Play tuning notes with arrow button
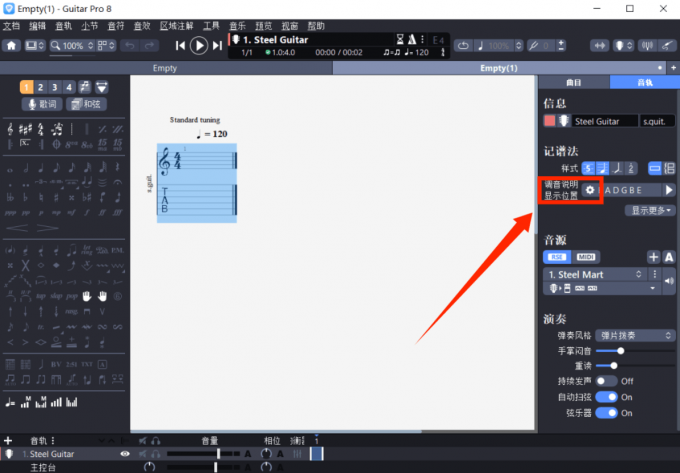 point(669,190)
